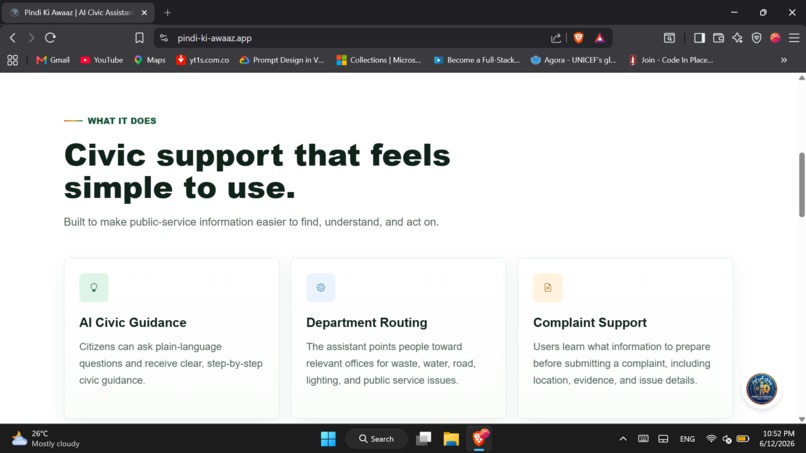This screenshot has height=453, width=806.
Task: Open Brave VPN shield icon
Action: coord(757,38)
